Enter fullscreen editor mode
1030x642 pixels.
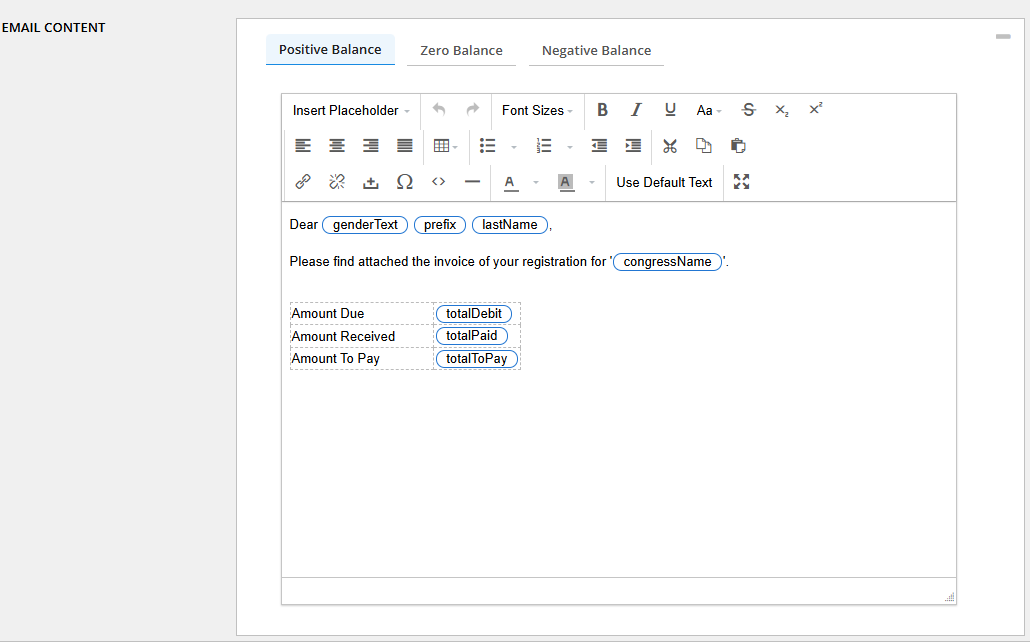[x=741, y=182]
